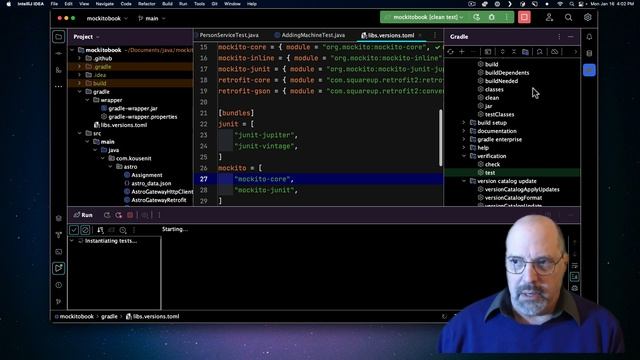Viewport: 640px width, 360px height.
Task: Collapse version catalog update group
Action: [464, 181]
